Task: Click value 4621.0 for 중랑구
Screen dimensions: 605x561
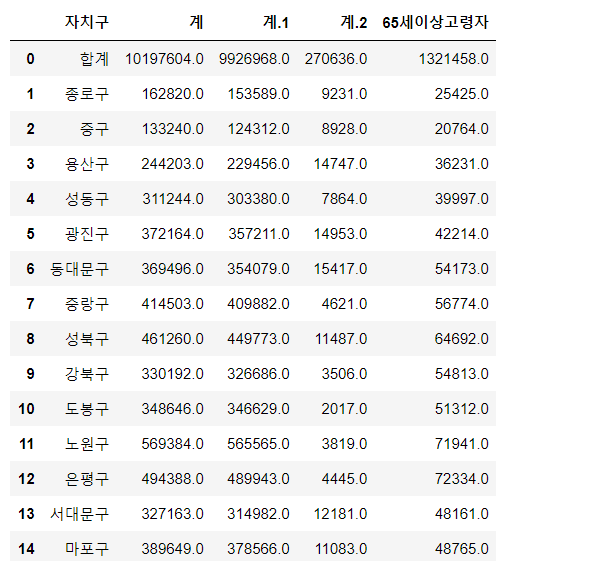Action: [x=344, y=304]
